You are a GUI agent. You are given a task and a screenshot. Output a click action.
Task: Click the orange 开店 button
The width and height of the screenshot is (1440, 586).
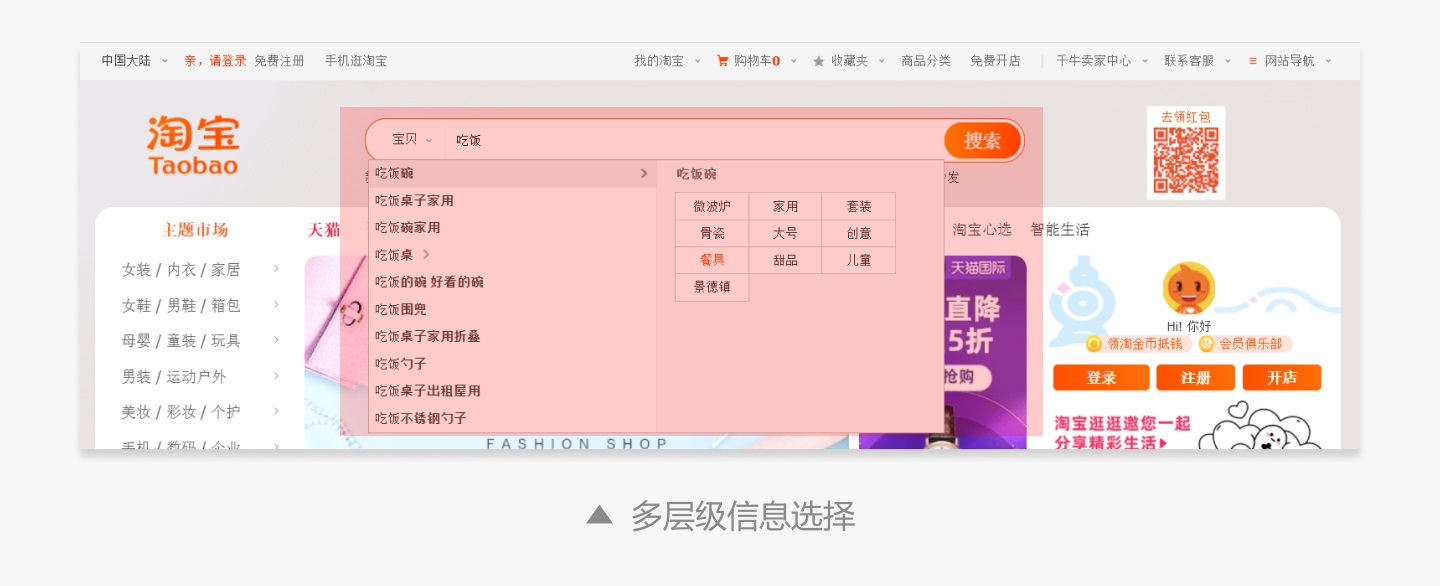(1282, 378)
